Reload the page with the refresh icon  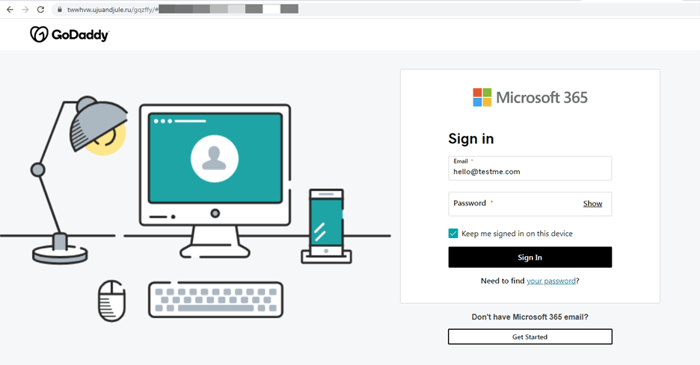point(41,9)
